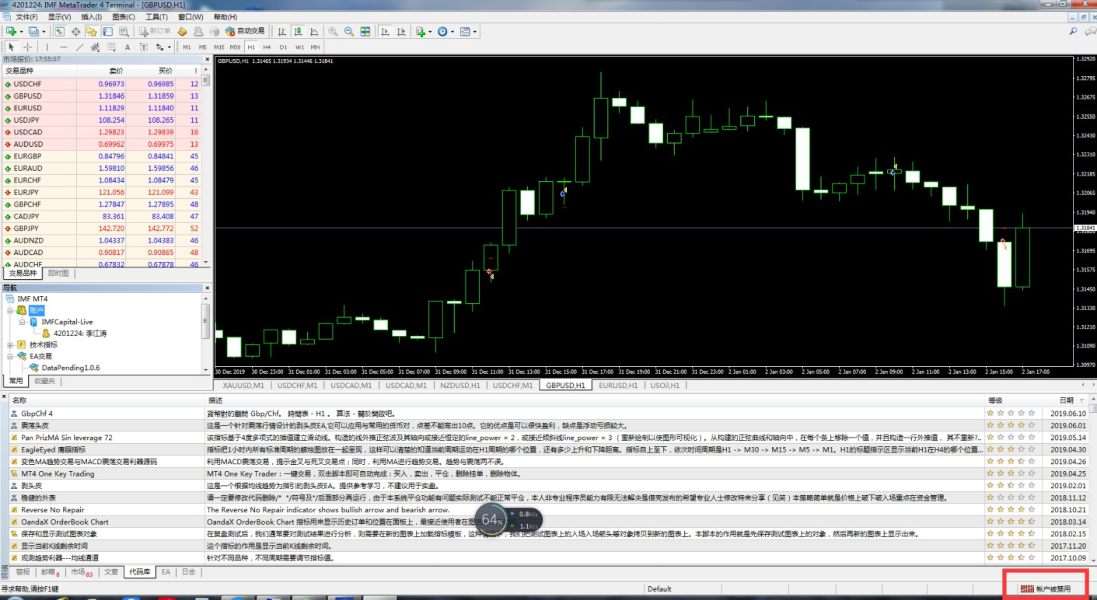Toggle the Market Watch window icon
The height and width of the screenshot is (600, 1097).
tap(59, 31)
